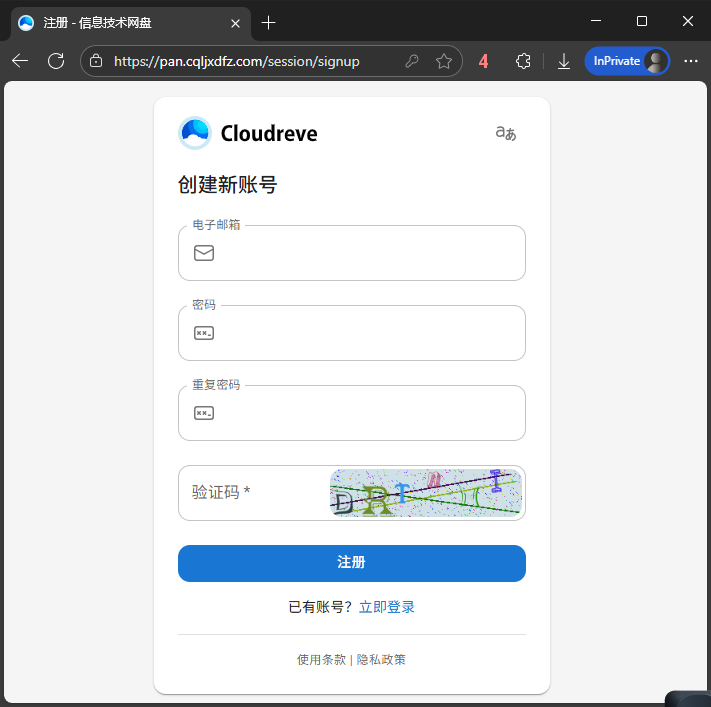Open the 隐私政策 link
Screen dimensions: 711x707
[381, 660]
